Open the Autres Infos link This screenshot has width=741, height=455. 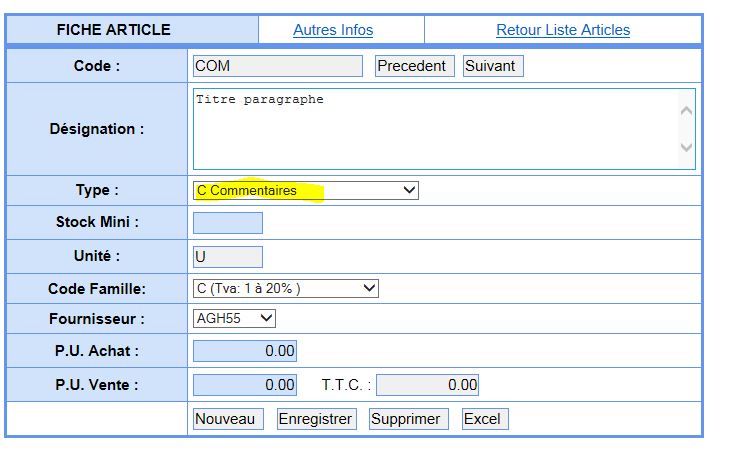(x=333, y=30)
